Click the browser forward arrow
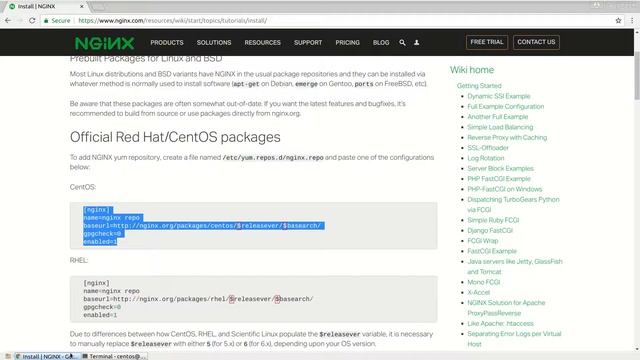Image resolution: width=640 pixels, height=360 pixels. click(20, 20)
